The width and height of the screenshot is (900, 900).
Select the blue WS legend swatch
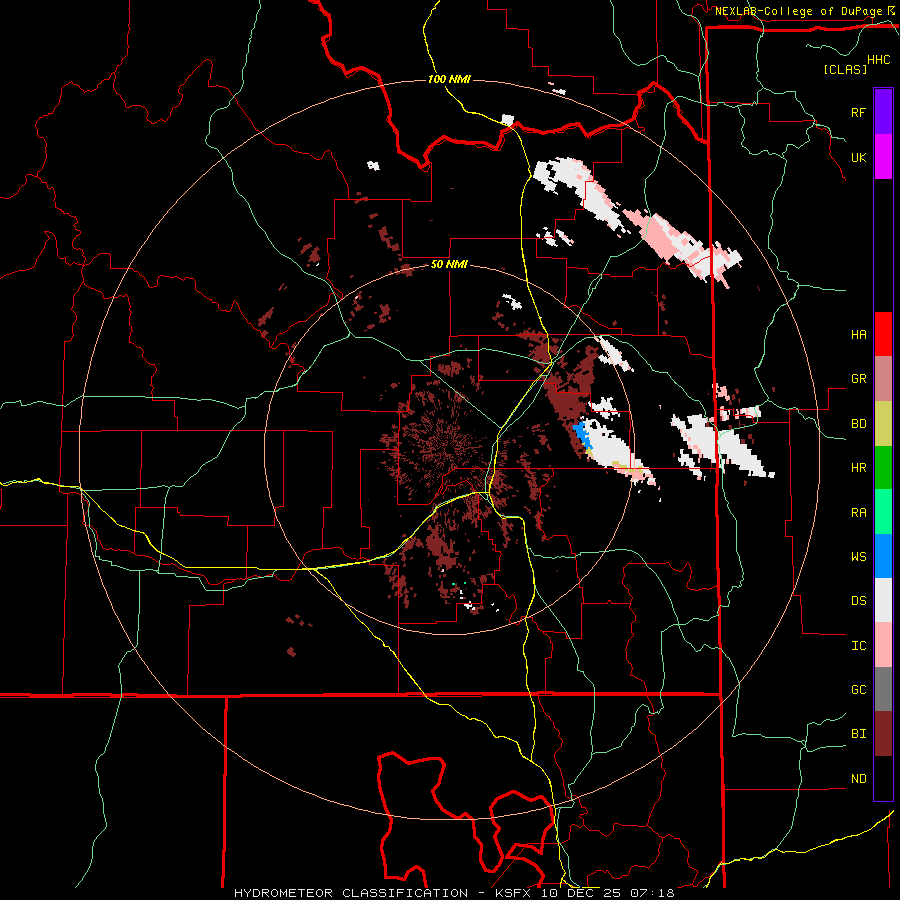click(x=883, y=556)
